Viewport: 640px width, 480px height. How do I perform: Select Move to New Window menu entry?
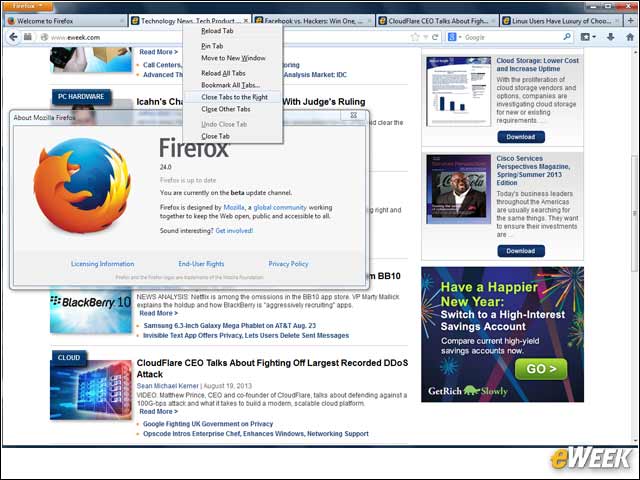click(x=233, y=58)
